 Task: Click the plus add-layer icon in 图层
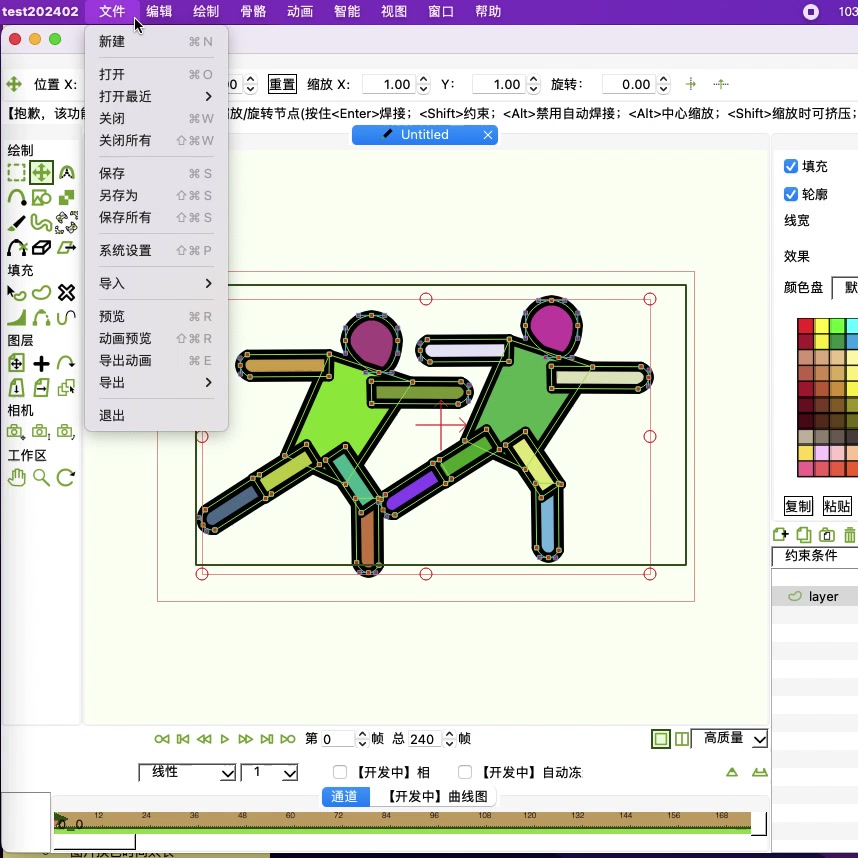coord(41,364)
